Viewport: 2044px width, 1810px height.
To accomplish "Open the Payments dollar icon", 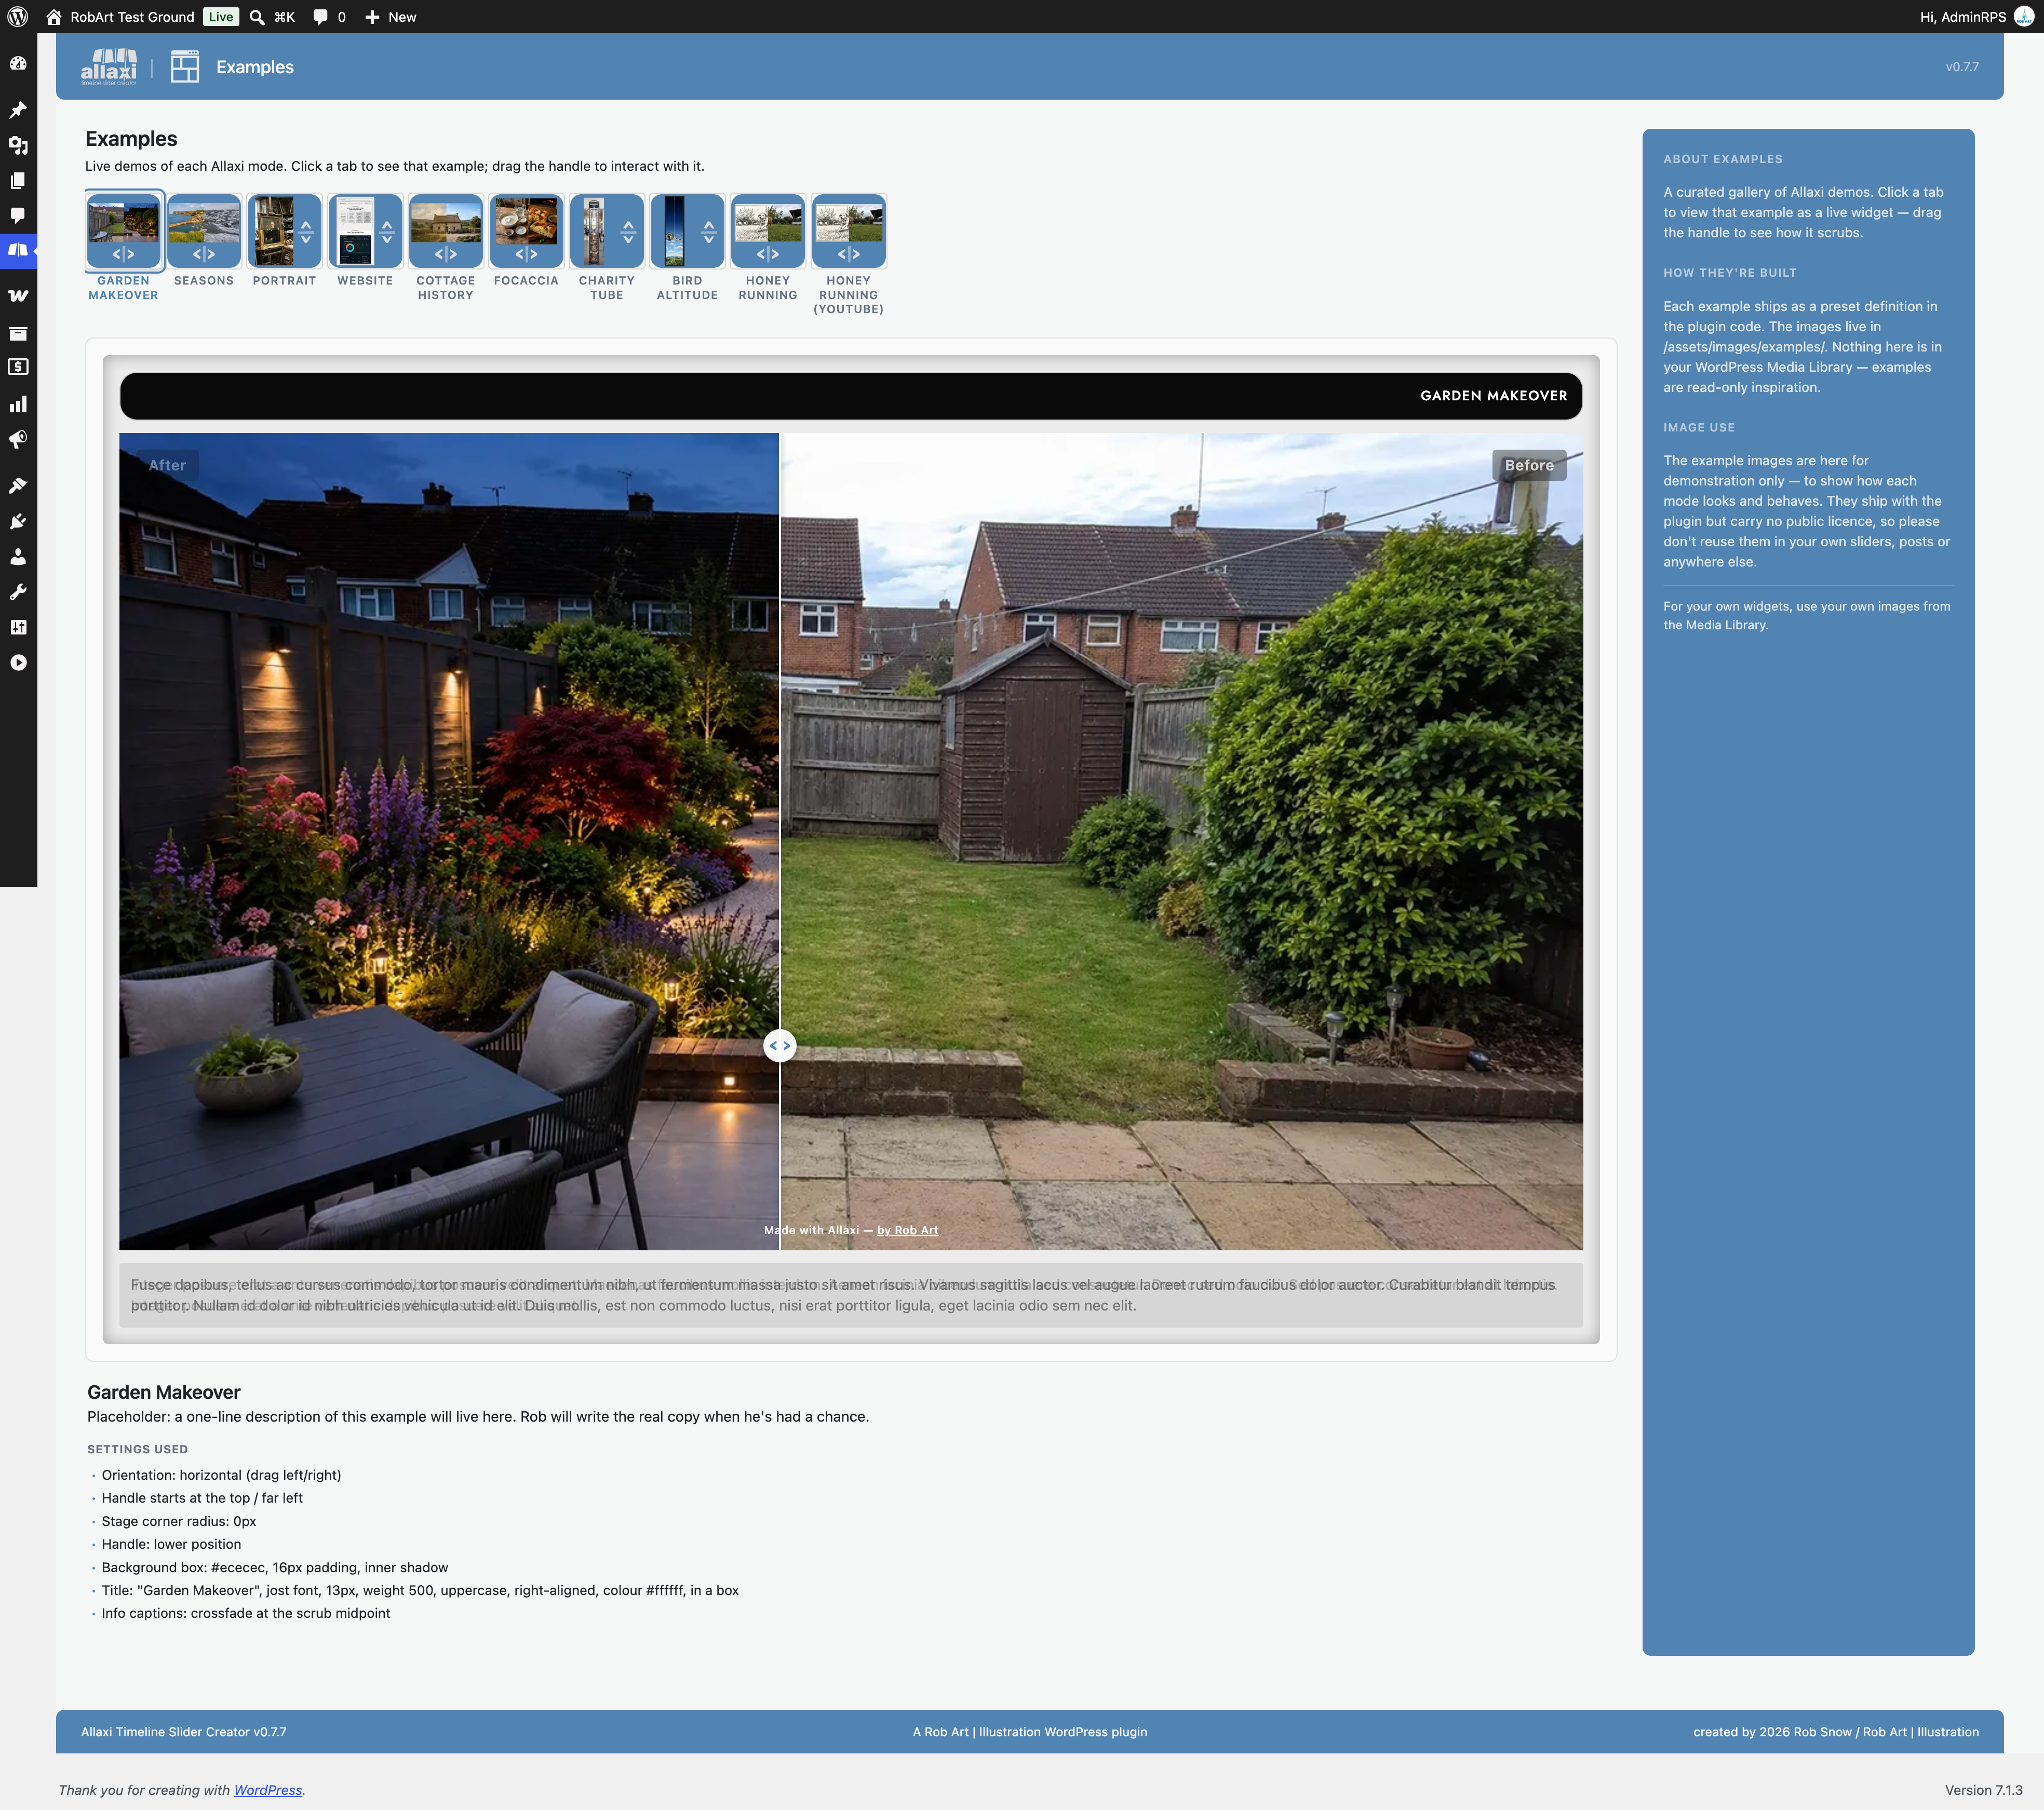I will click(x=18, y=367).
